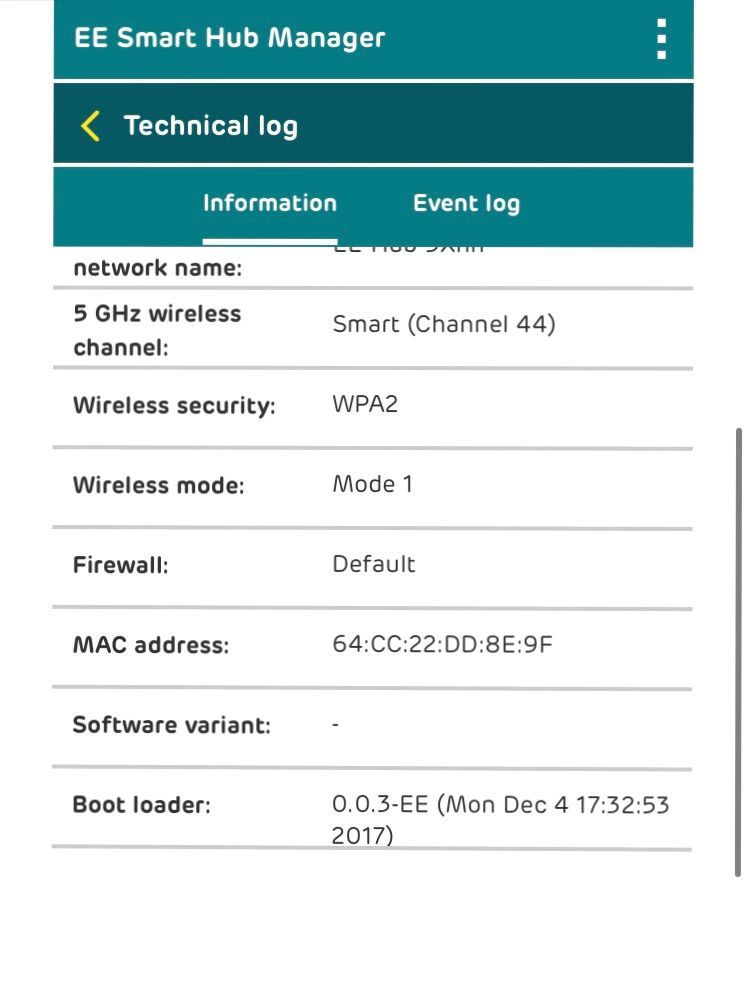Select the 5 GHz wireless channel label
Image resolution: width=746 pixels, height=992 pixels.
[x=157, y=330]
